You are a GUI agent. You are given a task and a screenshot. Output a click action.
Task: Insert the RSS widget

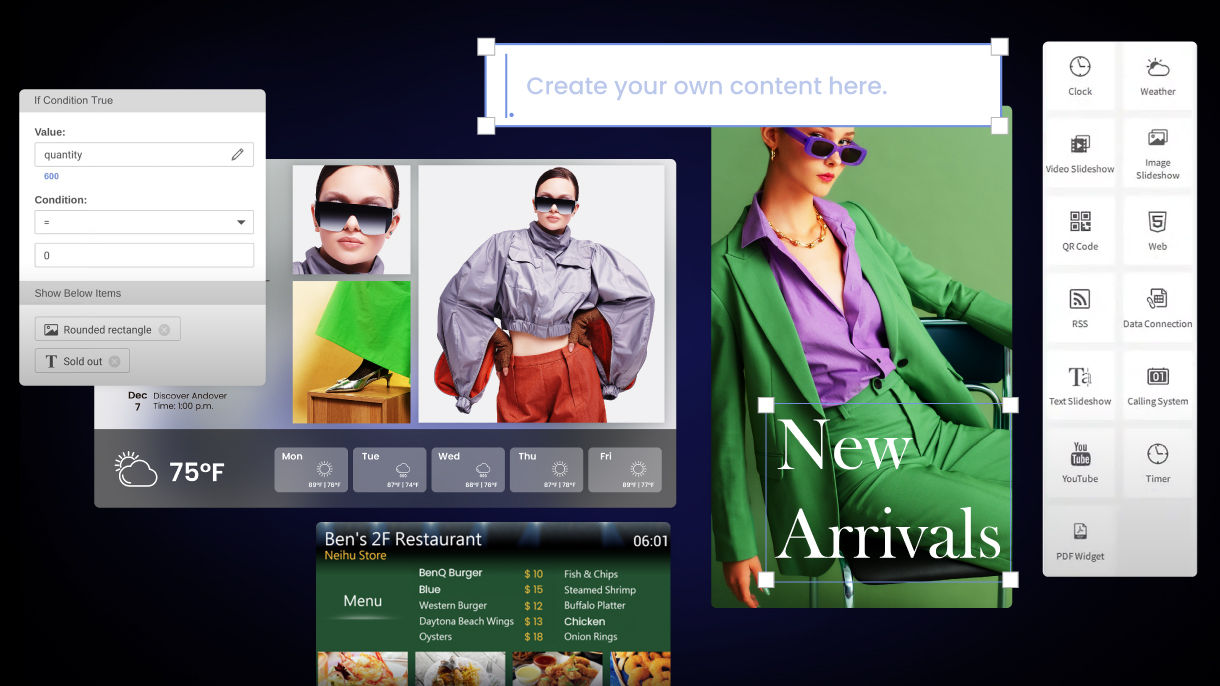point(1079,306)
